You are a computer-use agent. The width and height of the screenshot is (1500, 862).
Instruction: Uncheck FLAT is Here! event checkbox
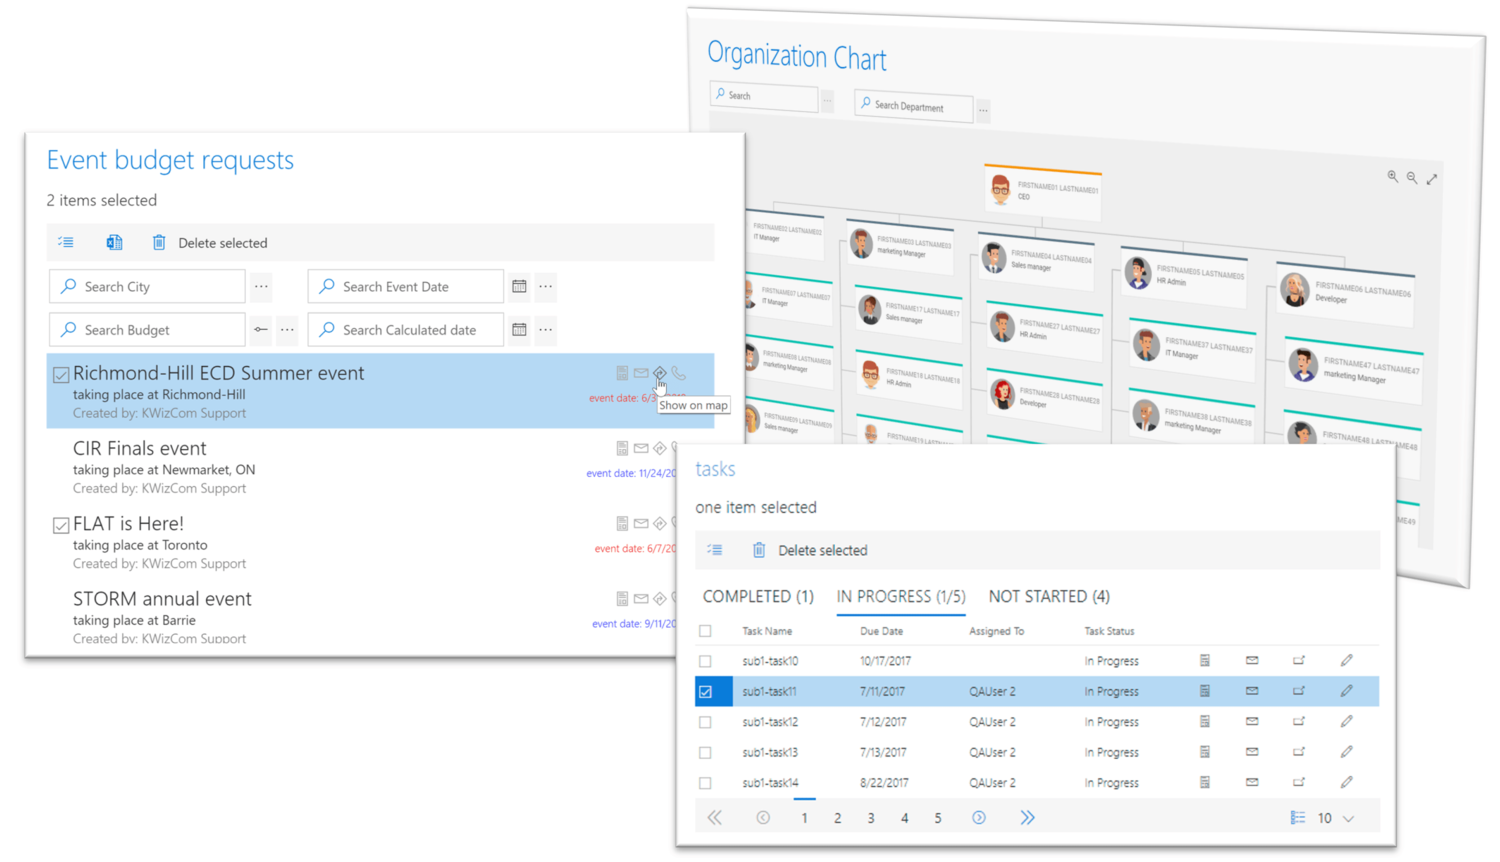[61, 525]
